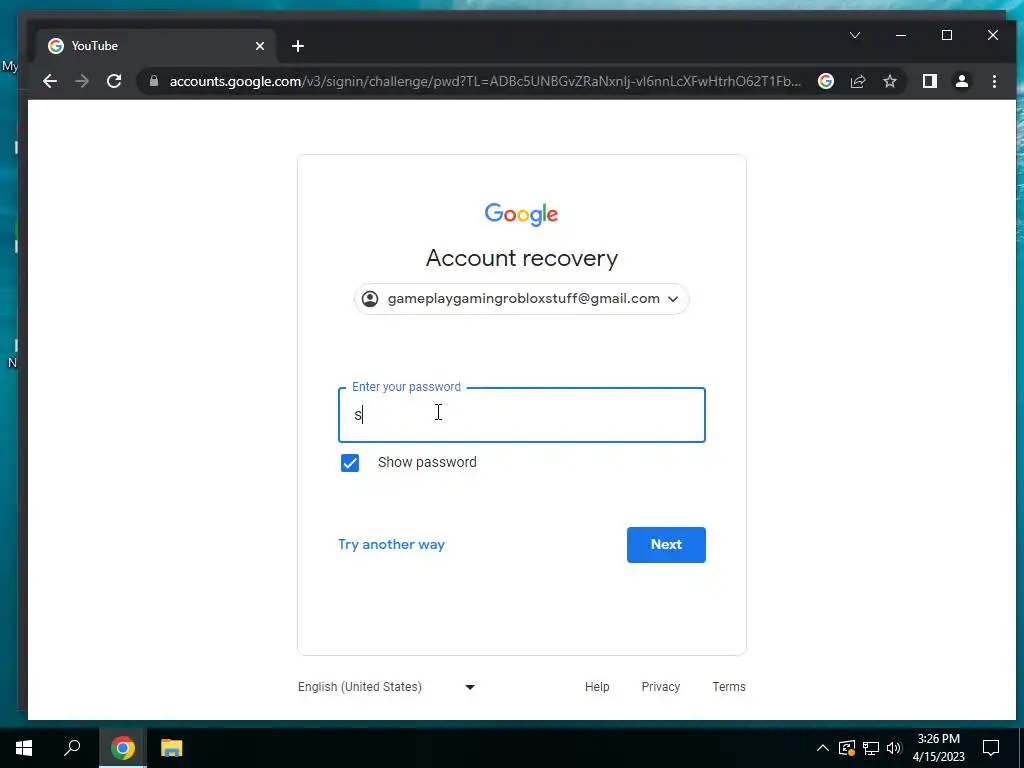Click the Google logo
This screenshot has height=768, width=1024.
coord(521,214)
